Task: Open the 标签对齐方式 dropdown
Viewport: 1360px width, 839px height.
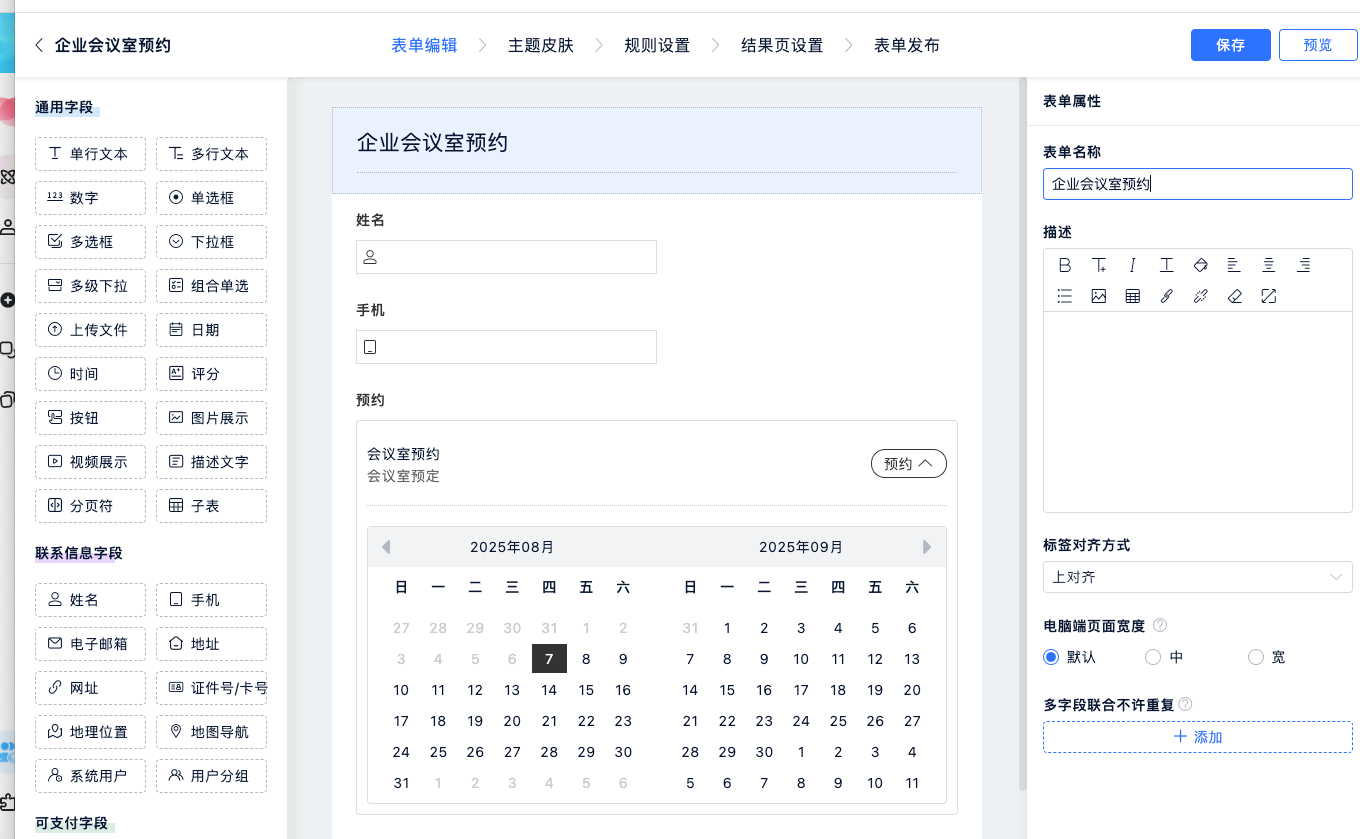Action: [1197, 577]
